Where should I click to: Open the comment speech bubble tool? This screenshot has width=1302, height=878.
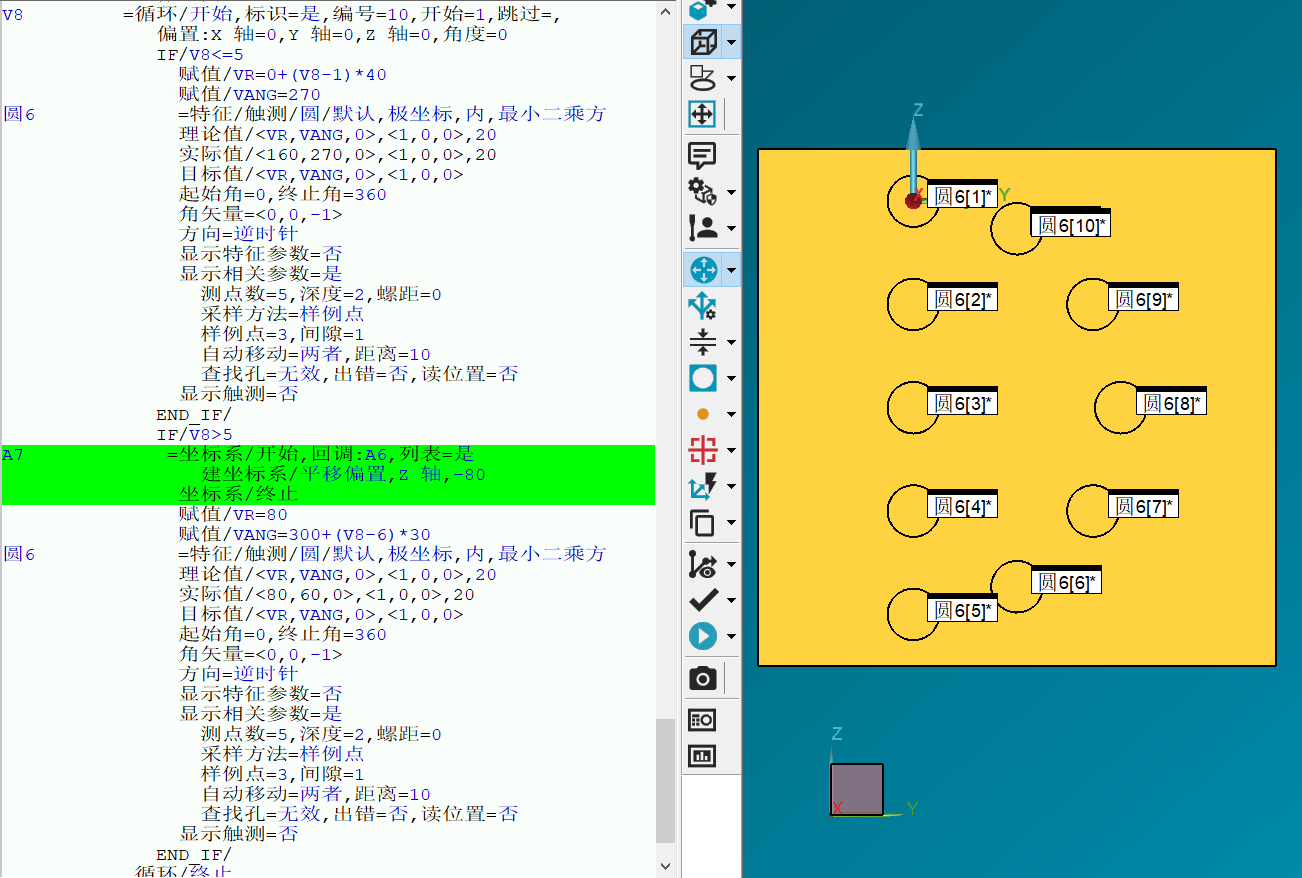point(703,156)
